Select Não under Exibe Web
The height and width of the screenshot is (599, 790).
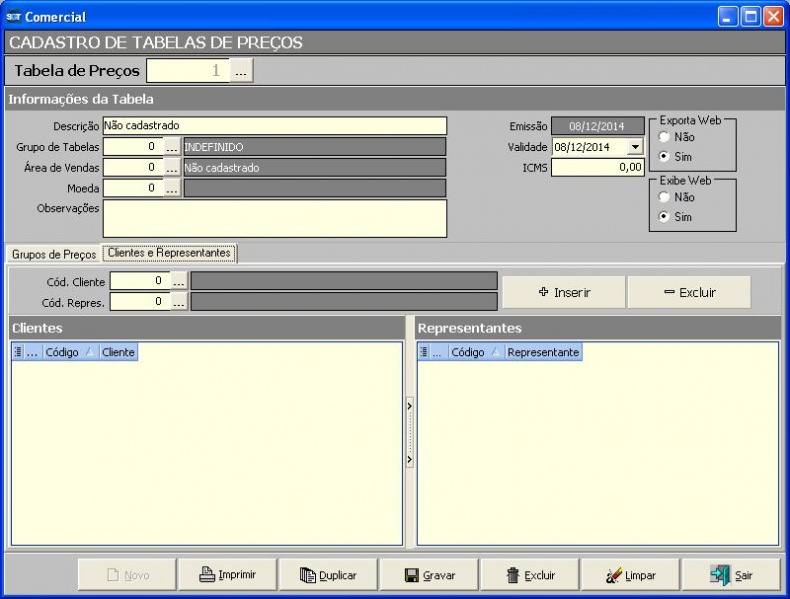coord(664,197)
